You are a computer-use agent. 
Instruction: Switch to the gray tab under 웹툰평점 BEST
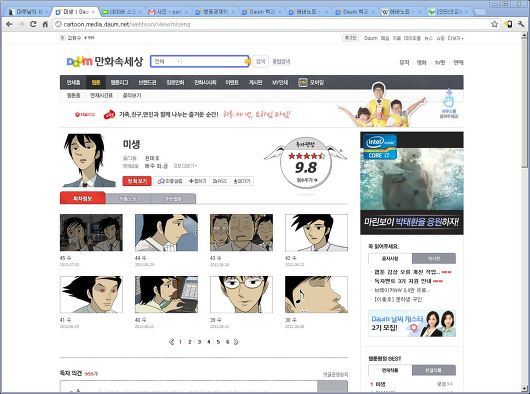click(434, 370)
